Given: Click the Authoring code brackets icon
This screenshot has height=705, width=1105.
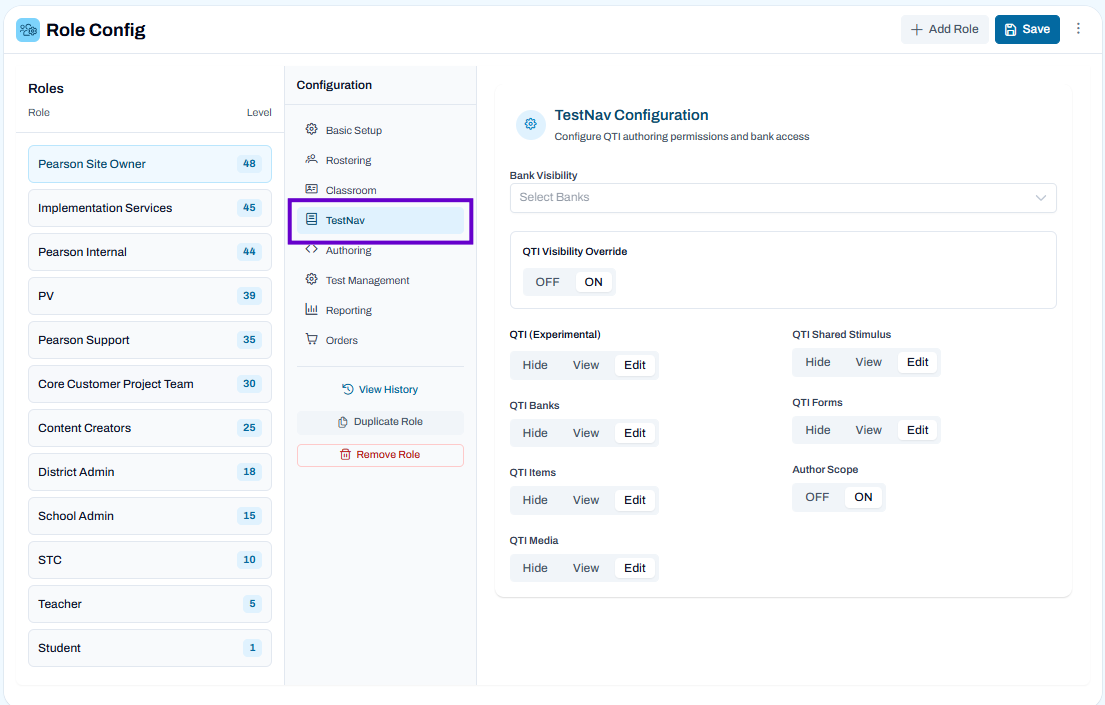Looking at the screenshot, I should pyautogui.click(x=311, y=249).
